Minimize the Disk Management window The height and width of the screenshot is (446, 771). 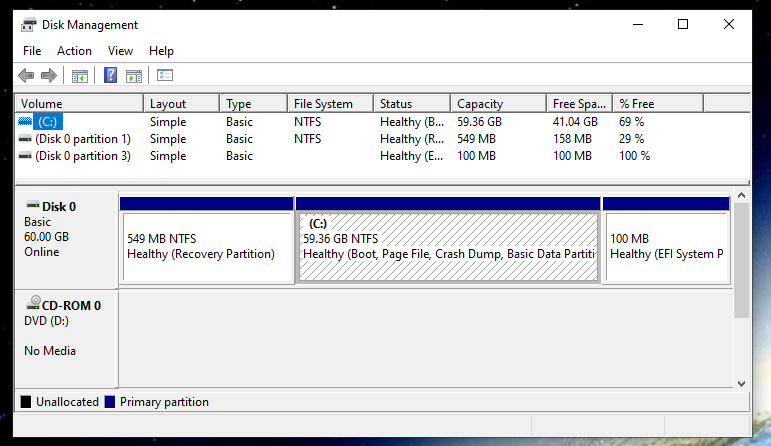638,24
